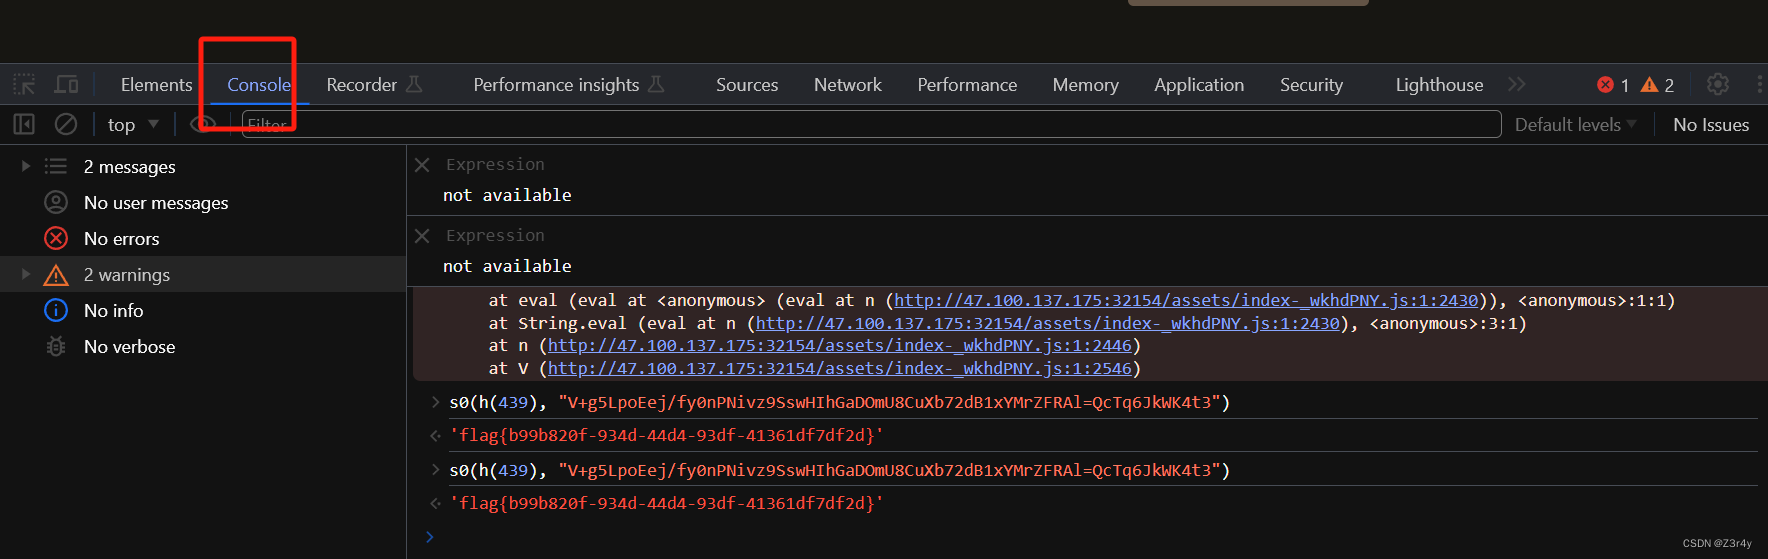This screenshot has width=1768, height=559.
Task: Click the verbose bug icon in sidebar
Action: tap(56, 346)
